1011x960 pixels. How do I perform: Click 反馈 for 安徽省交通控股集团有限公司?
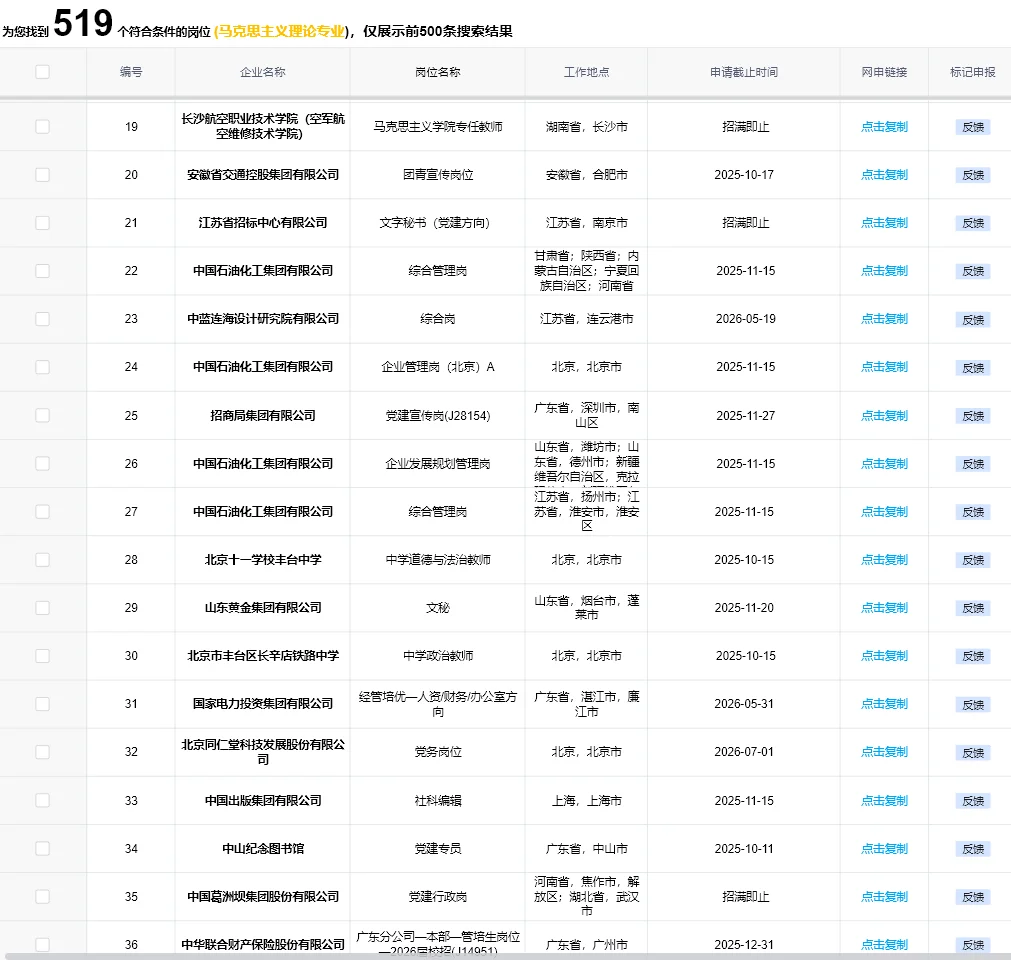973,175
